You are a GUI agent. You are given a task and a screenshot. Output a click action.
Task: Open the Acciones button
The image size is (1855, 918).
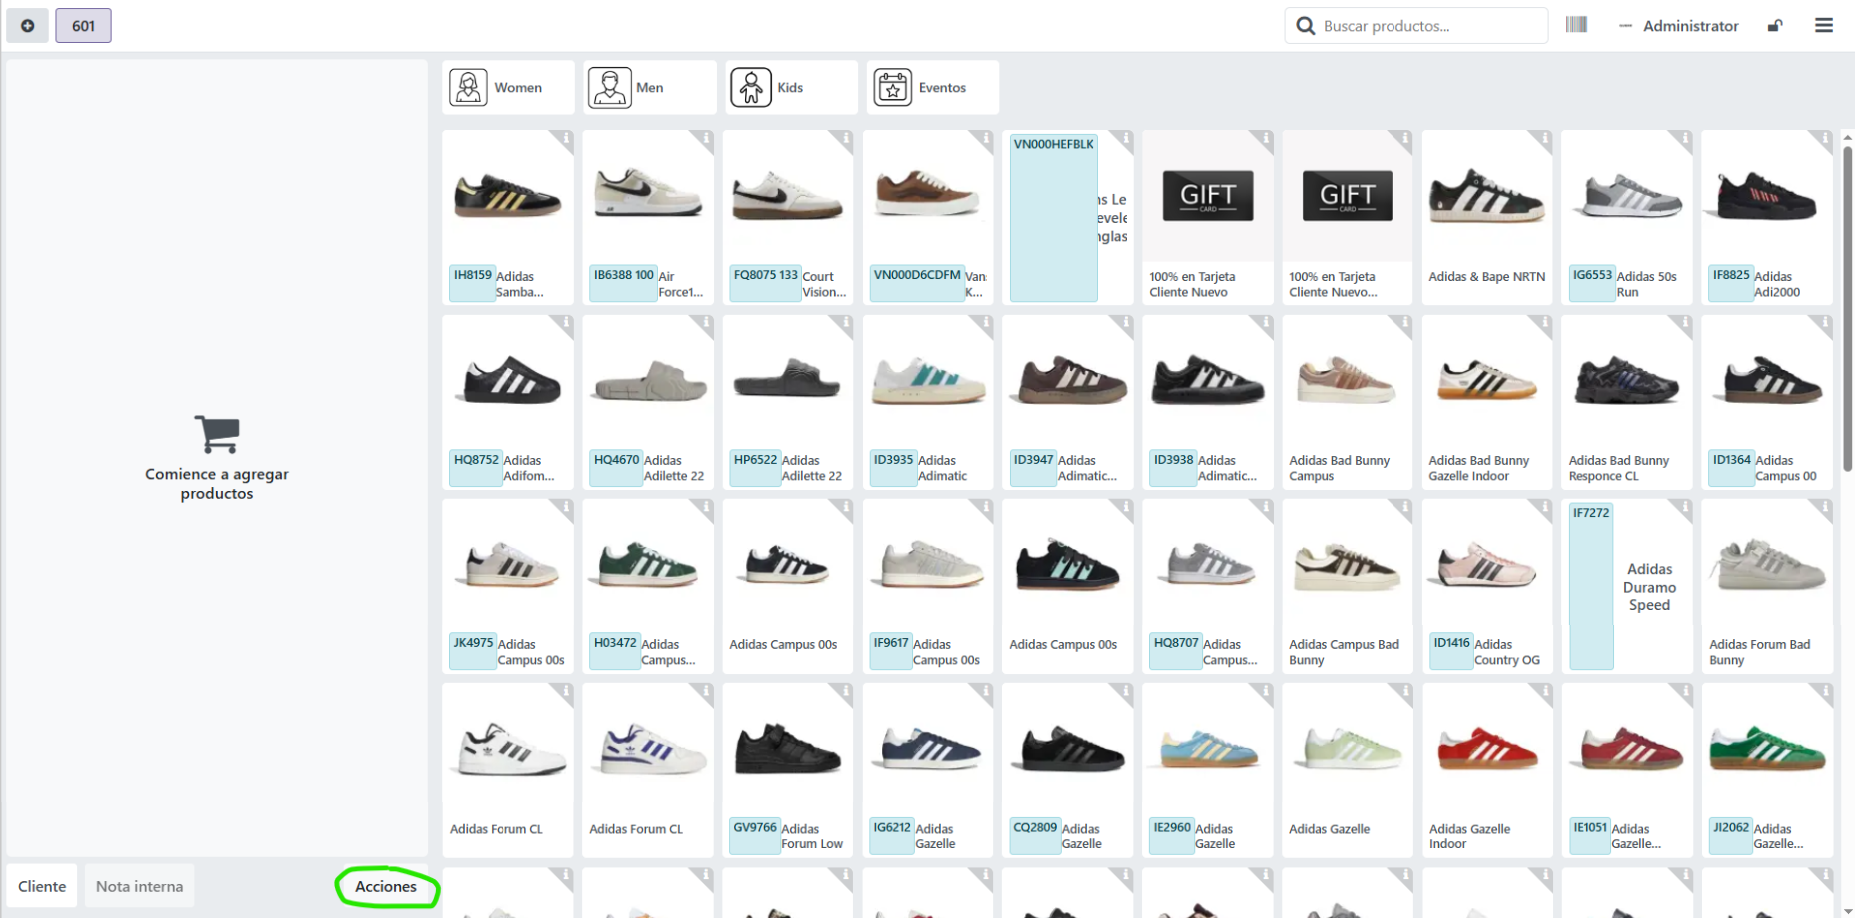click(386, 886)
